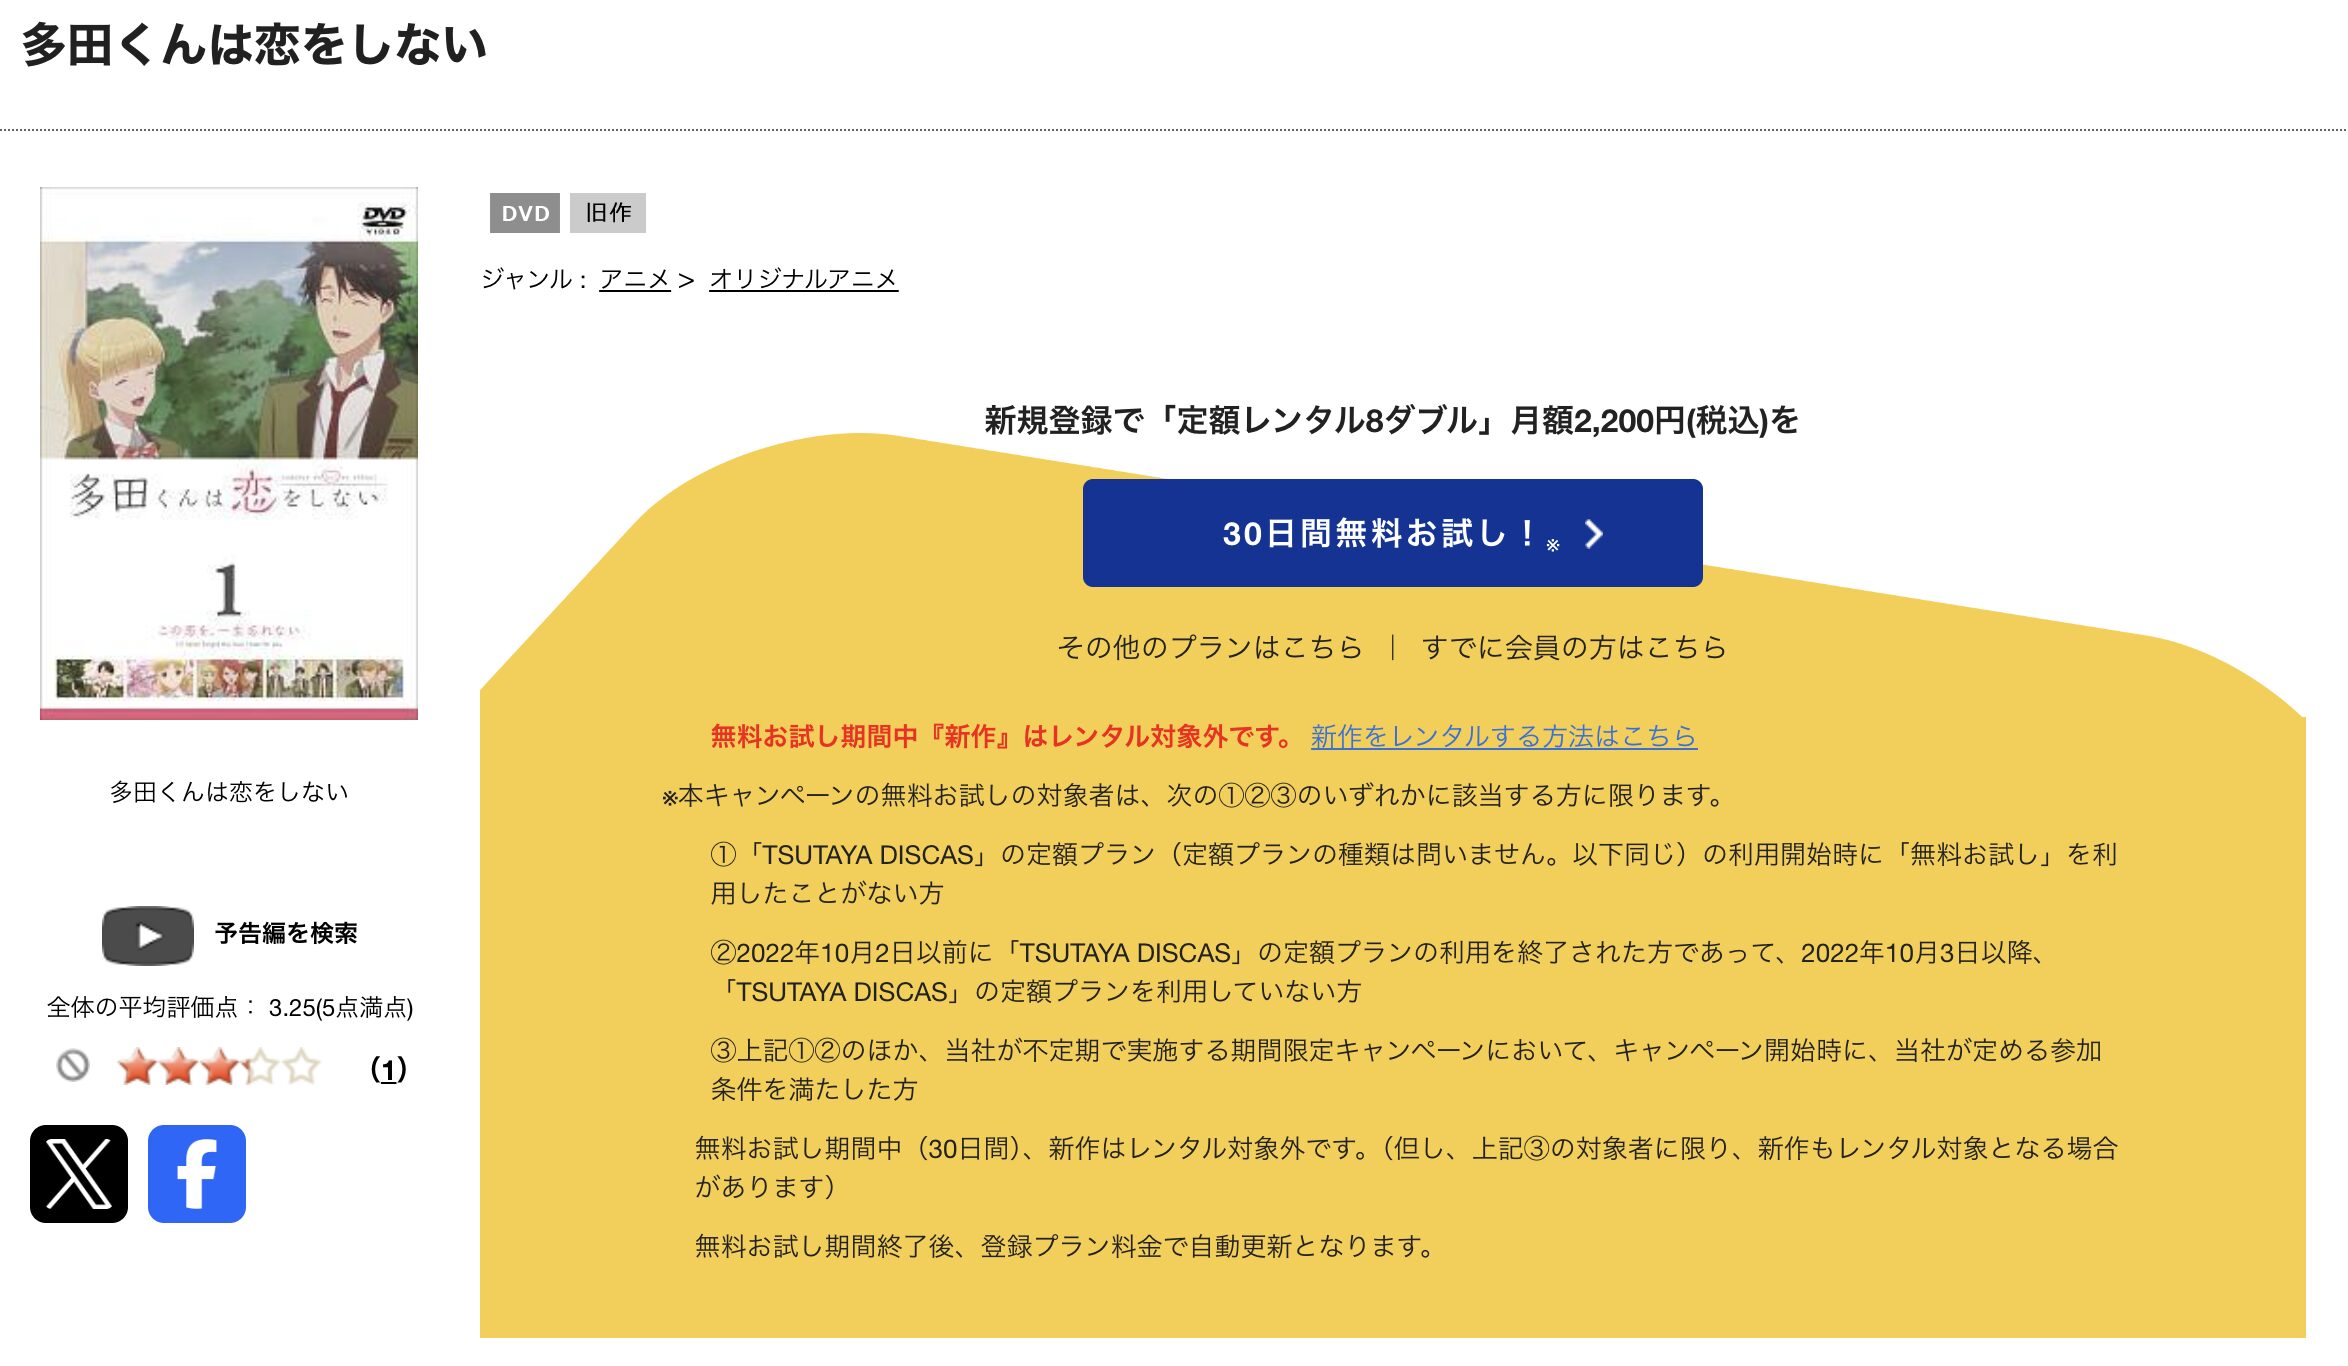Screen dimensions: 2348x1366
Task: Rate one star
Action: point(137,1067)
